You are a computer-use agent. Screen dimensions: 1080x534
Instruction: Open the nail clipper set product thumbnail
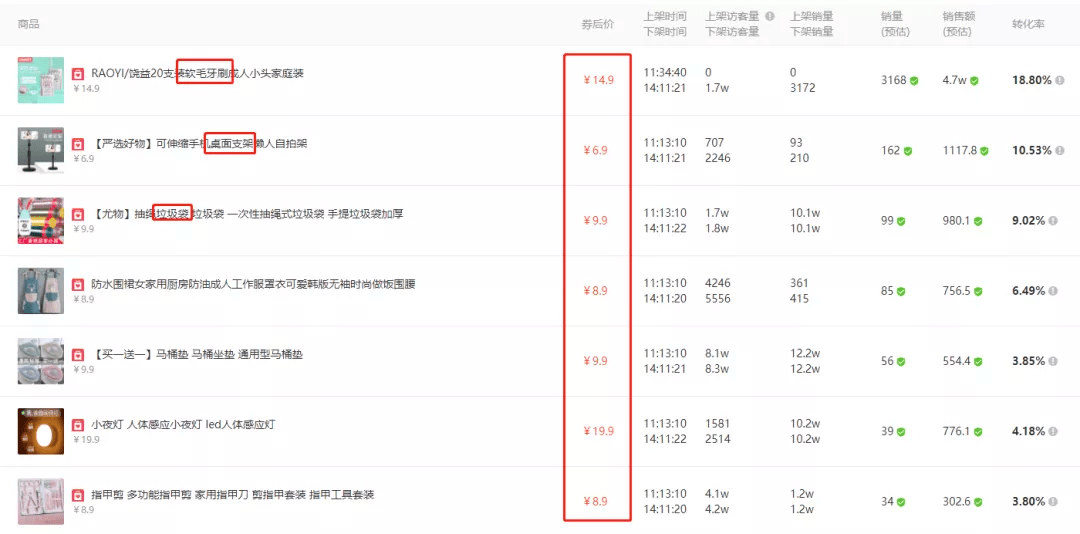coord(40,501)
